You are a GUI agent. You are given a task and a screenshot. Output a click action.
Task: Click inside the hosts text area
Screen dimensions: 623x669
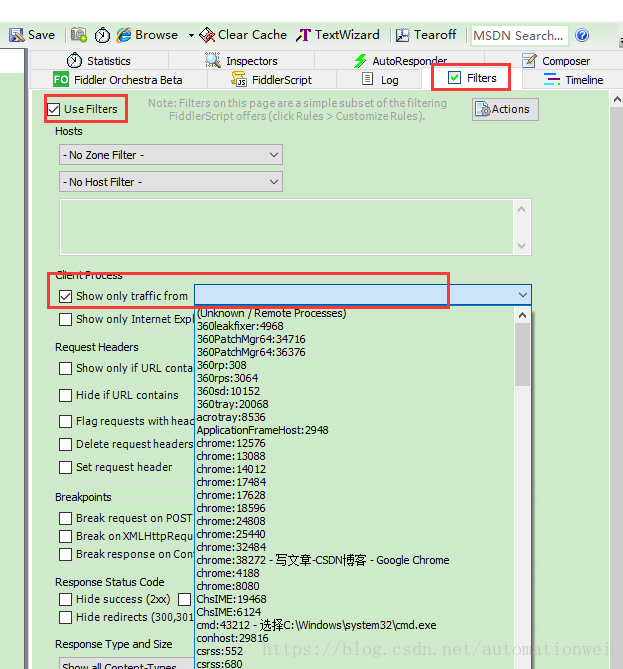tap(286, 227)
